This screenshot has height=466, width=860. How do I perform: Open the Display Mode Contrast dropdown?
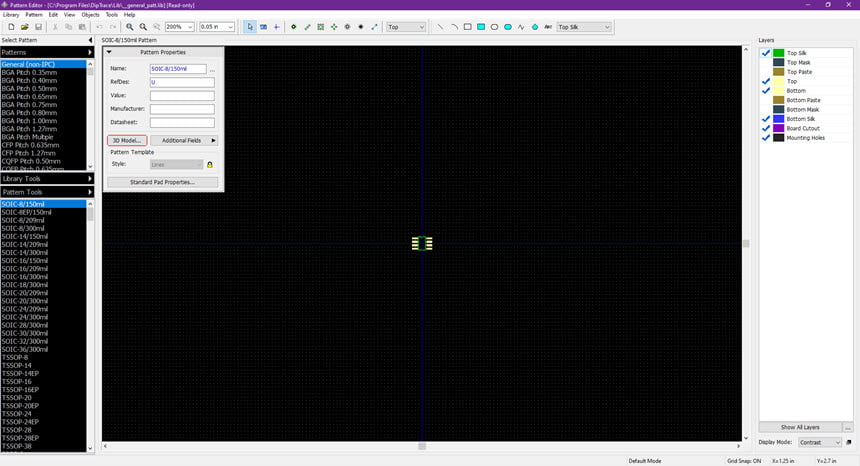point(837,442)
